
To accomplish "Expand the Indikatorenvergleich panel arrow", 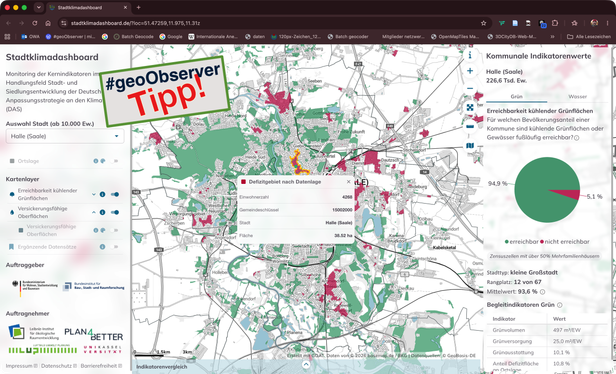I will (306, 364).
